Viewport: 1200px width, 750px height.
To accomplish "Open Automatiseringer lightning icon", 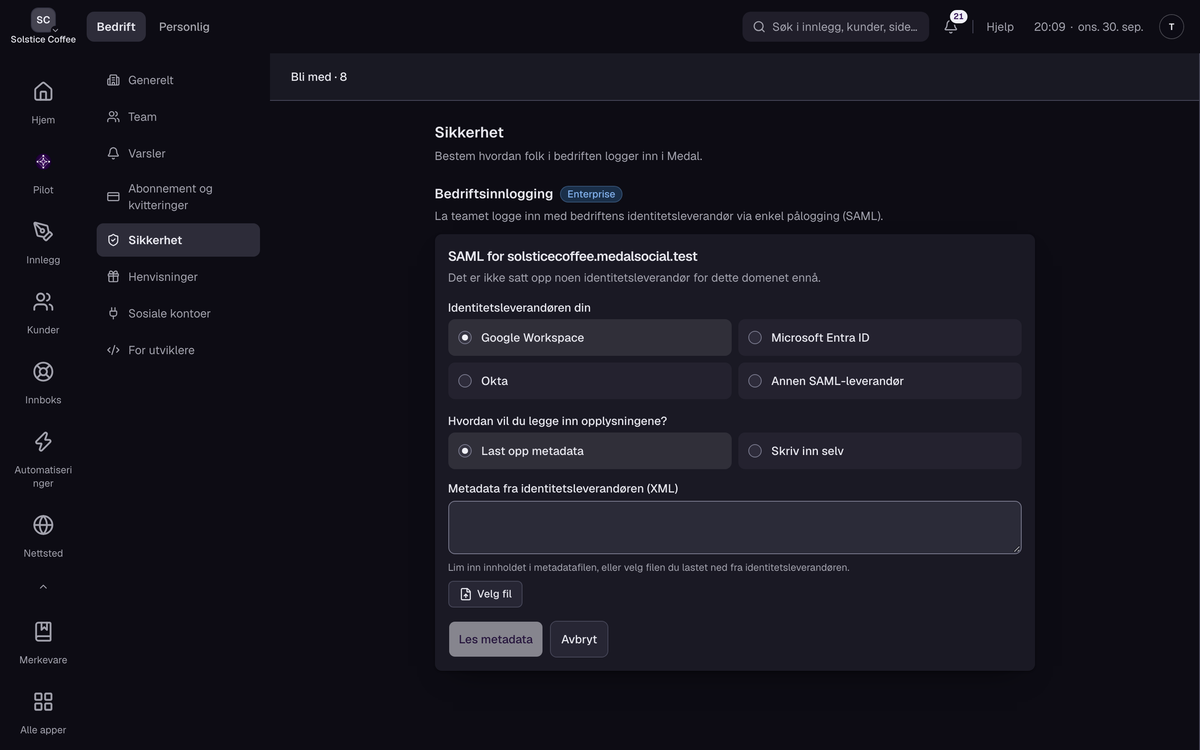I will pyautogui.click(x=43, y=441).
